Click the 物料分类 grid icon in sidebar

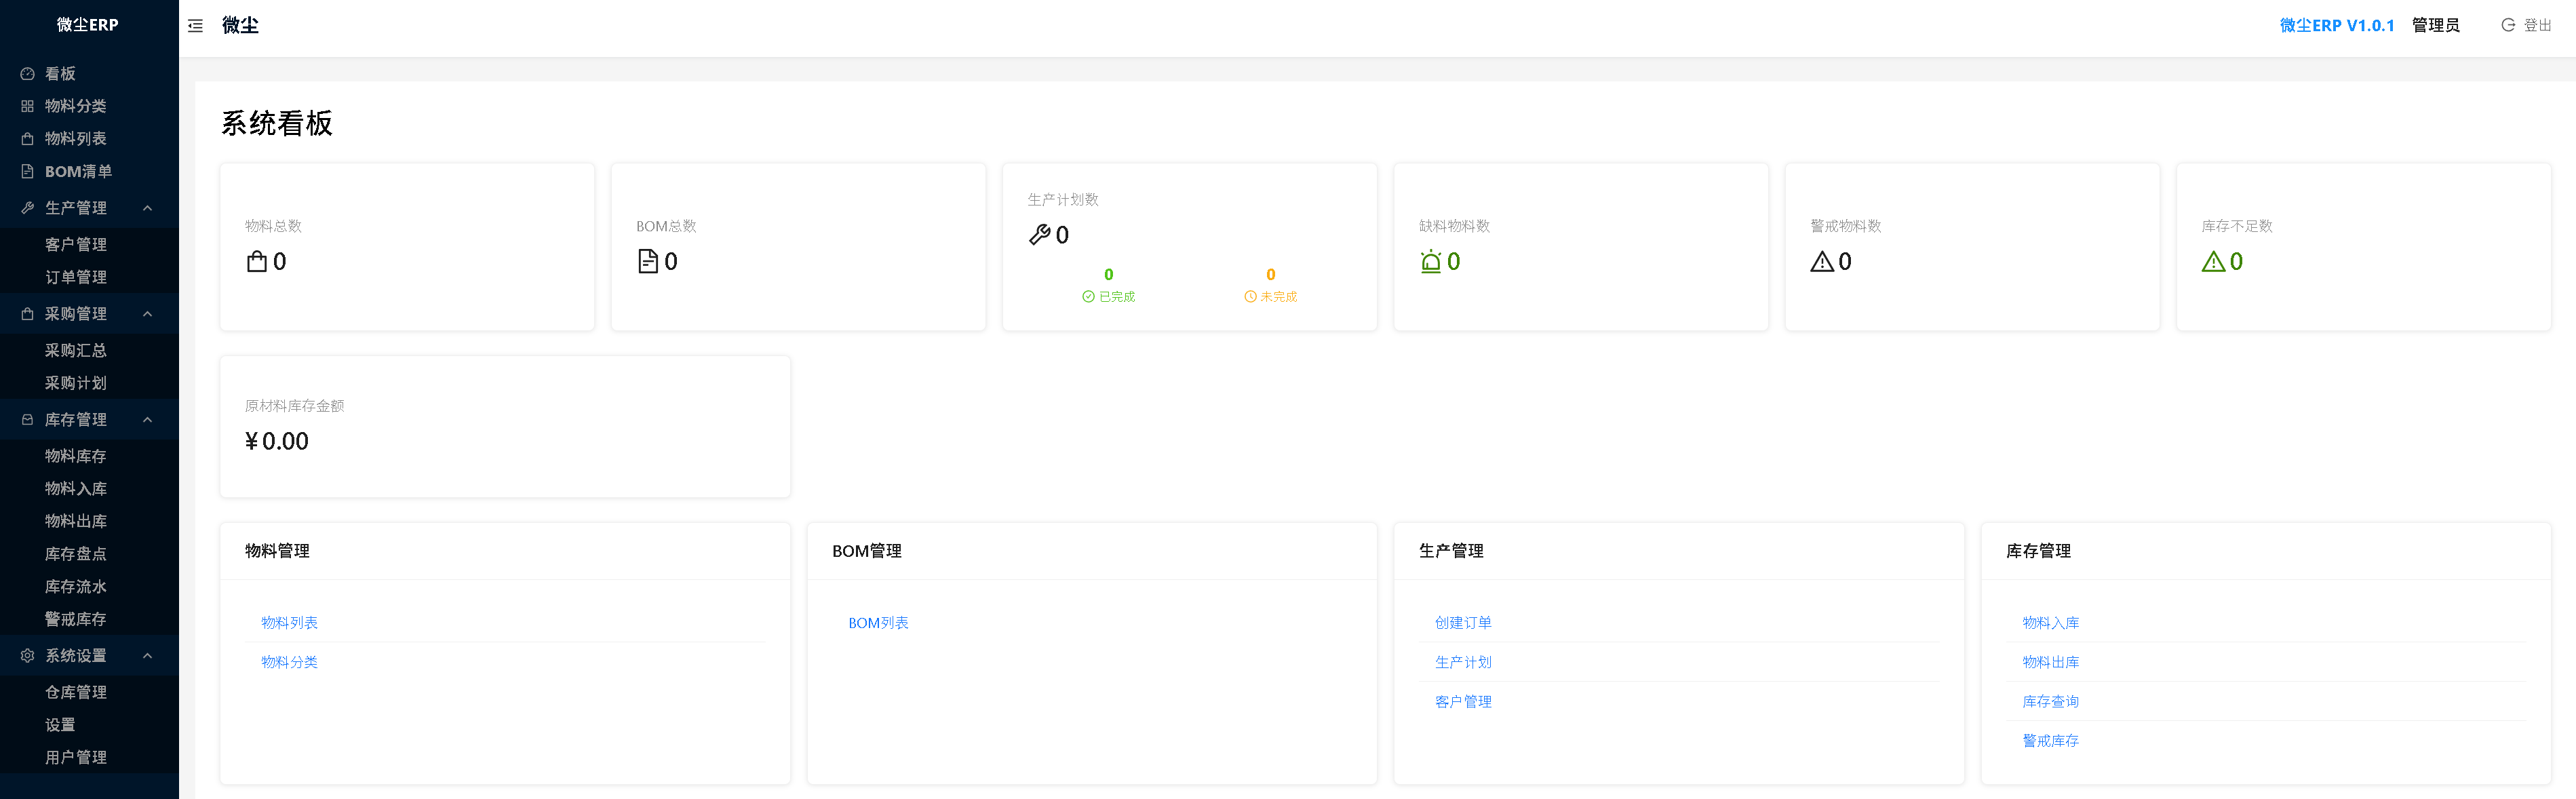pos(27,106)
